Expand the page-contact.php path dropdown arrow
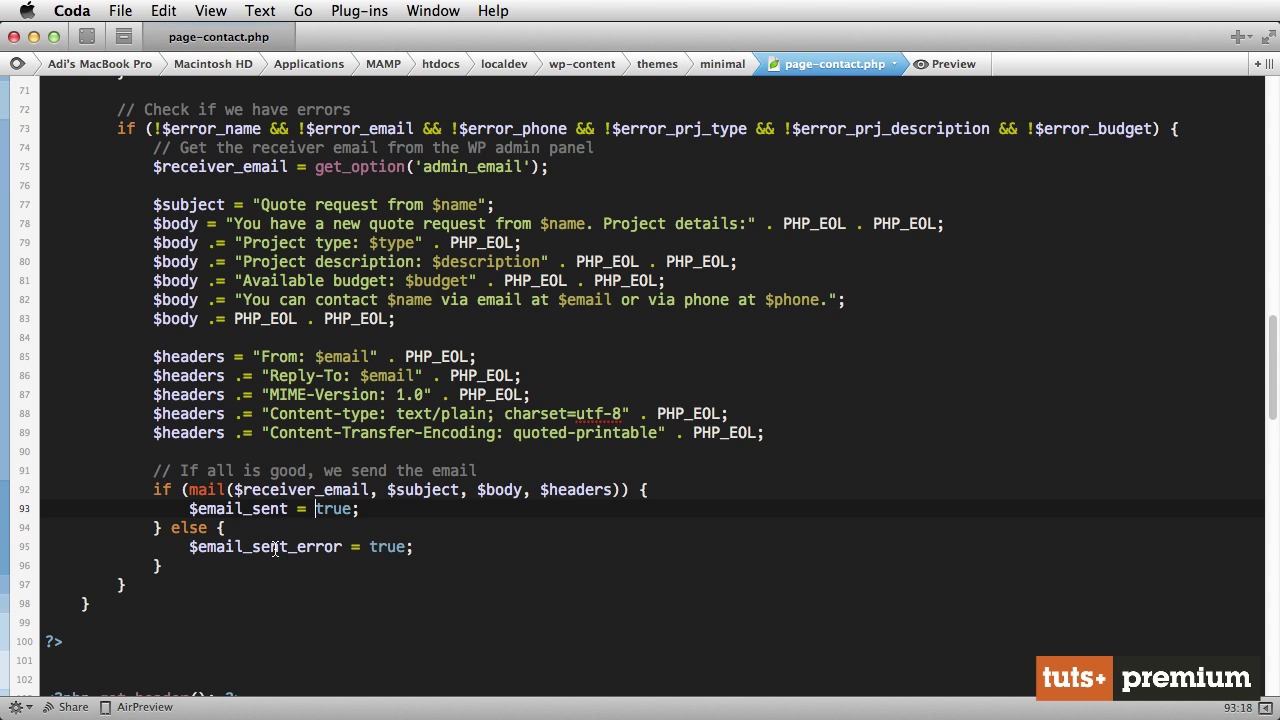Screen dimensions: 1280x720 click(x=893, y=64)
